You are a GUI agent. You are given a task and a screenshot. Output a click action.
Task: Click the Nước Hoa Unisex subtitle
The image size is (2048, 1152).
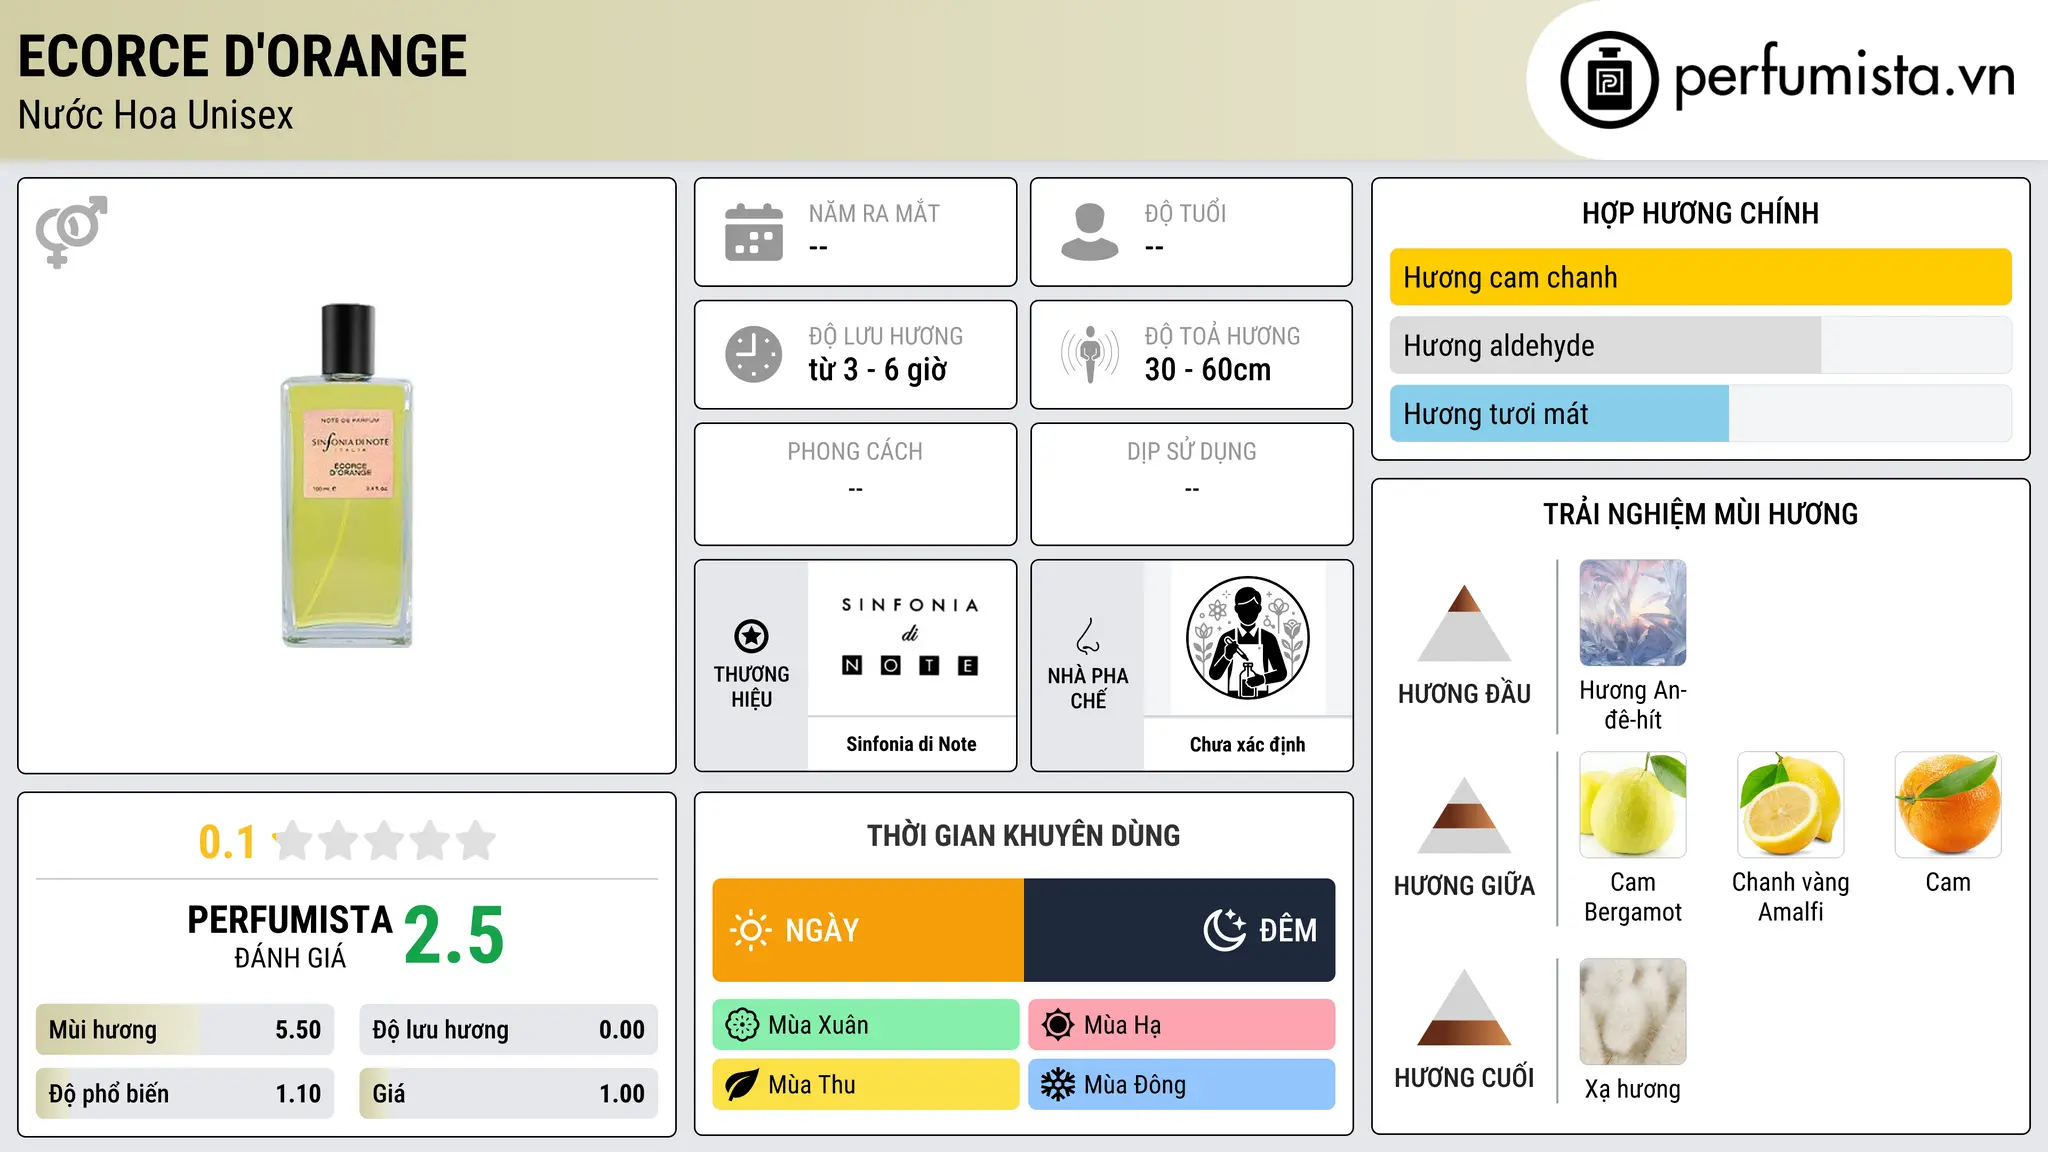click(x=156, y=116)
